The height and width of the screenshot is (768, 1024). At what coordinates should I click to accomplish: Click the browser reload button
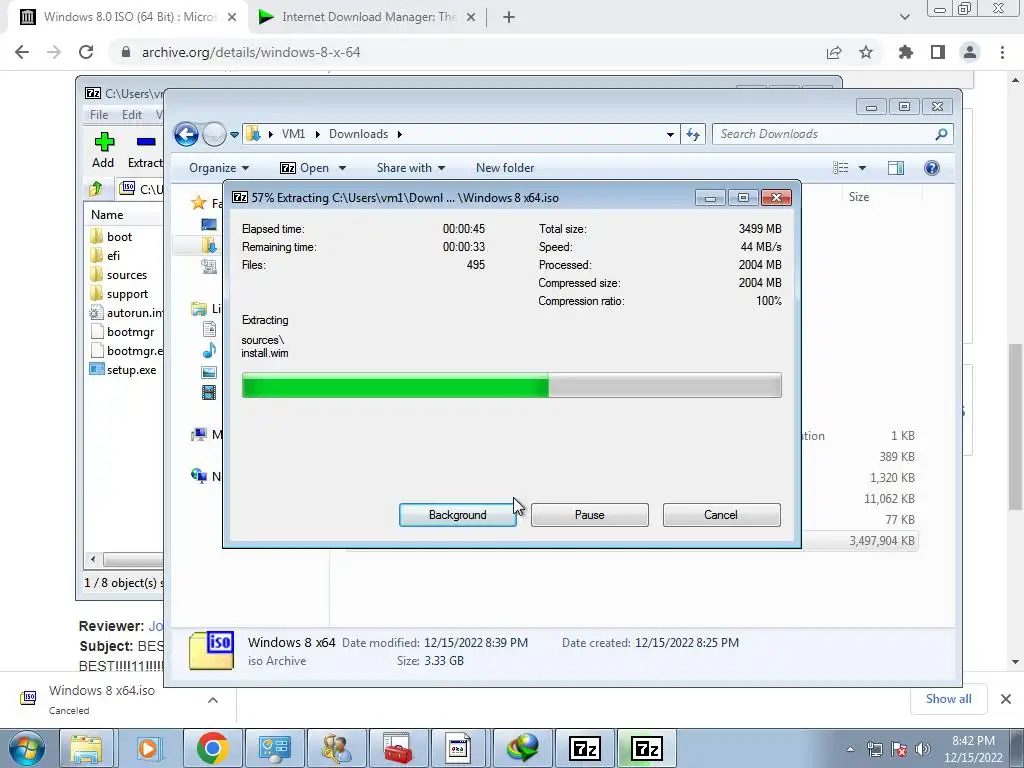point(86,52)
